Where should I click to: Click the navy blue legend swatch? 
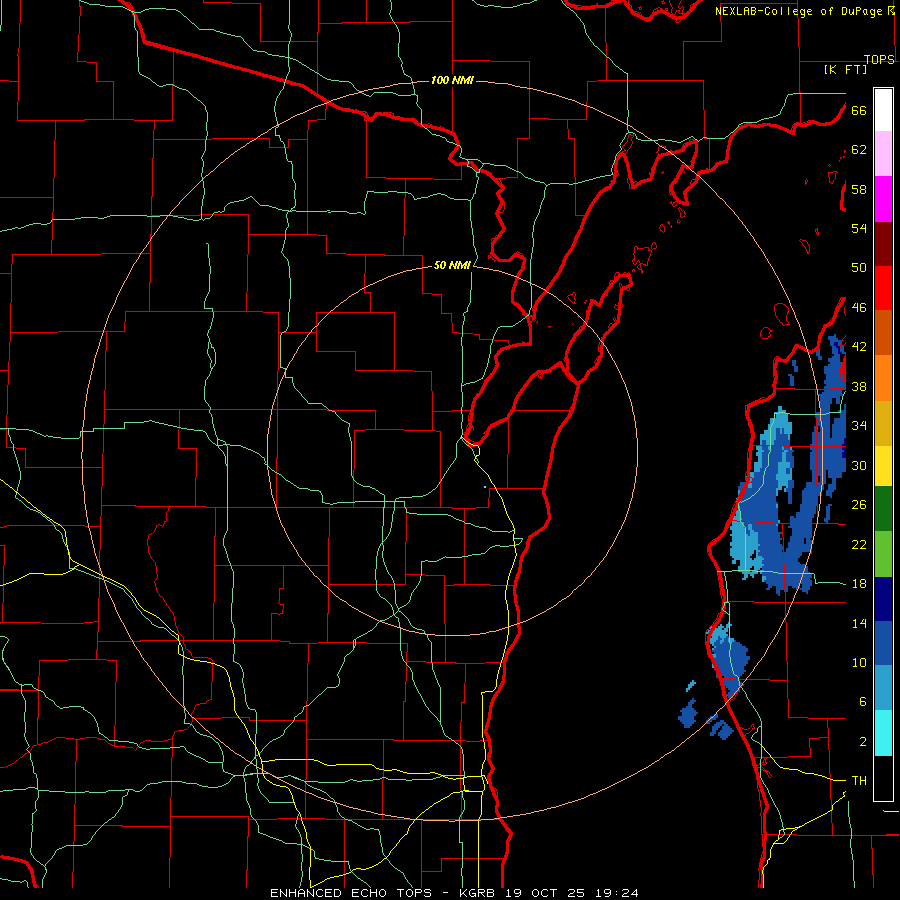coord(883,599)
